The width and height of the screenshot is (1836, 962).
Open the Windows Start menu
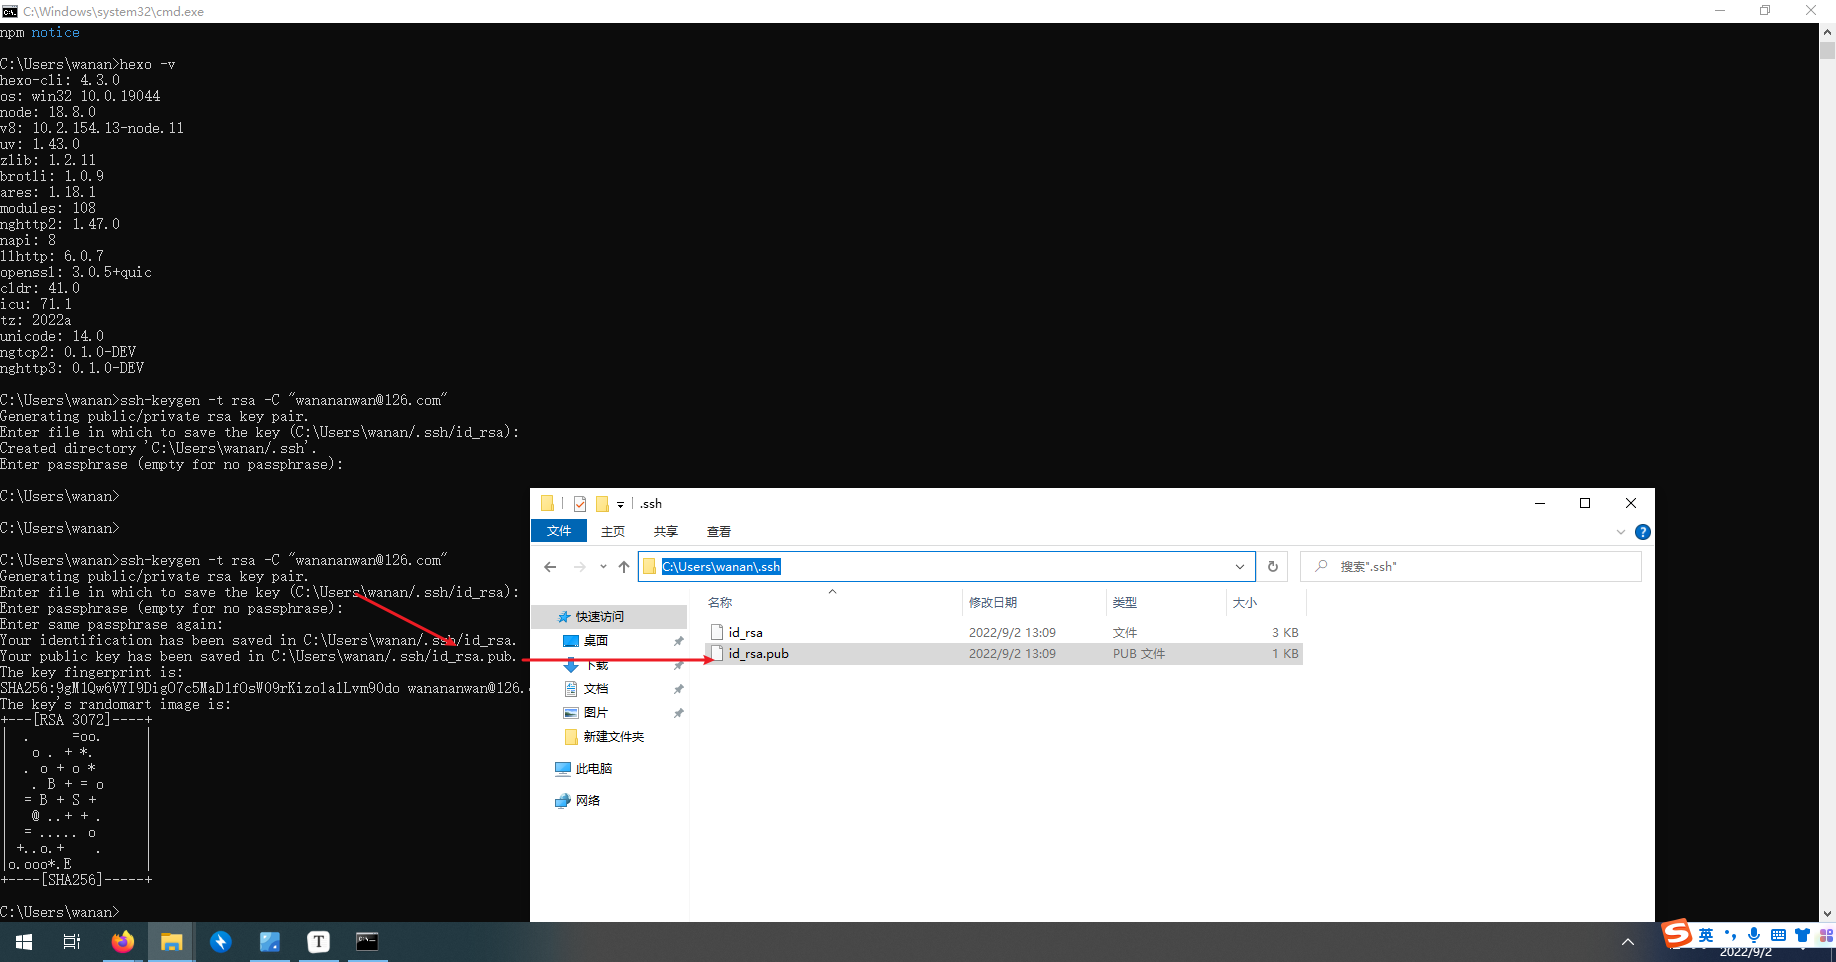24,941
